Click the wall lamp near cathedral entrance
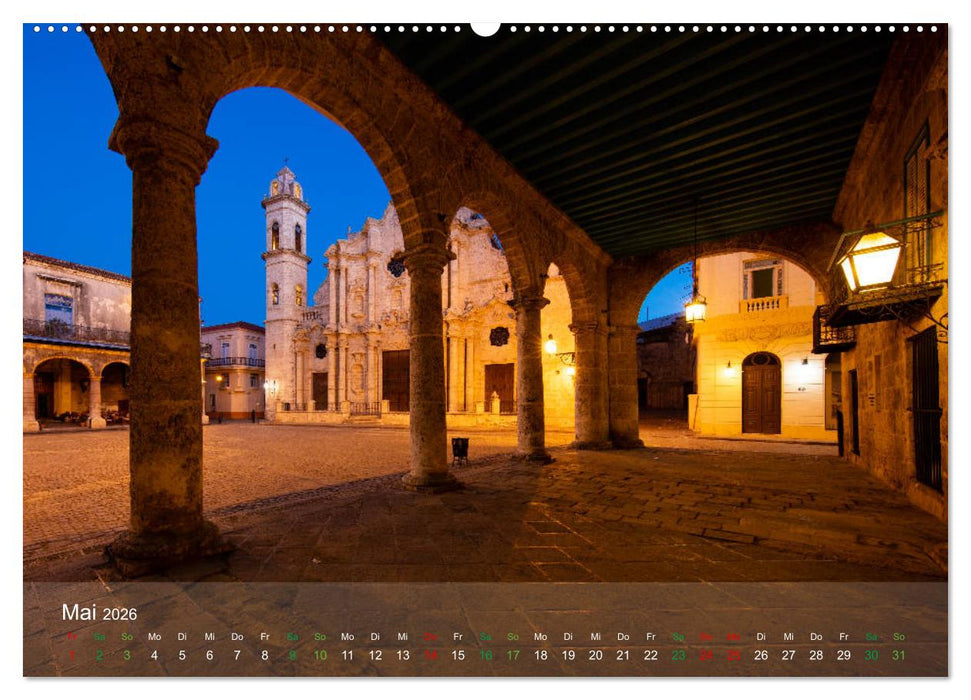The image size is (971, 700). click(x=550, y=345)
